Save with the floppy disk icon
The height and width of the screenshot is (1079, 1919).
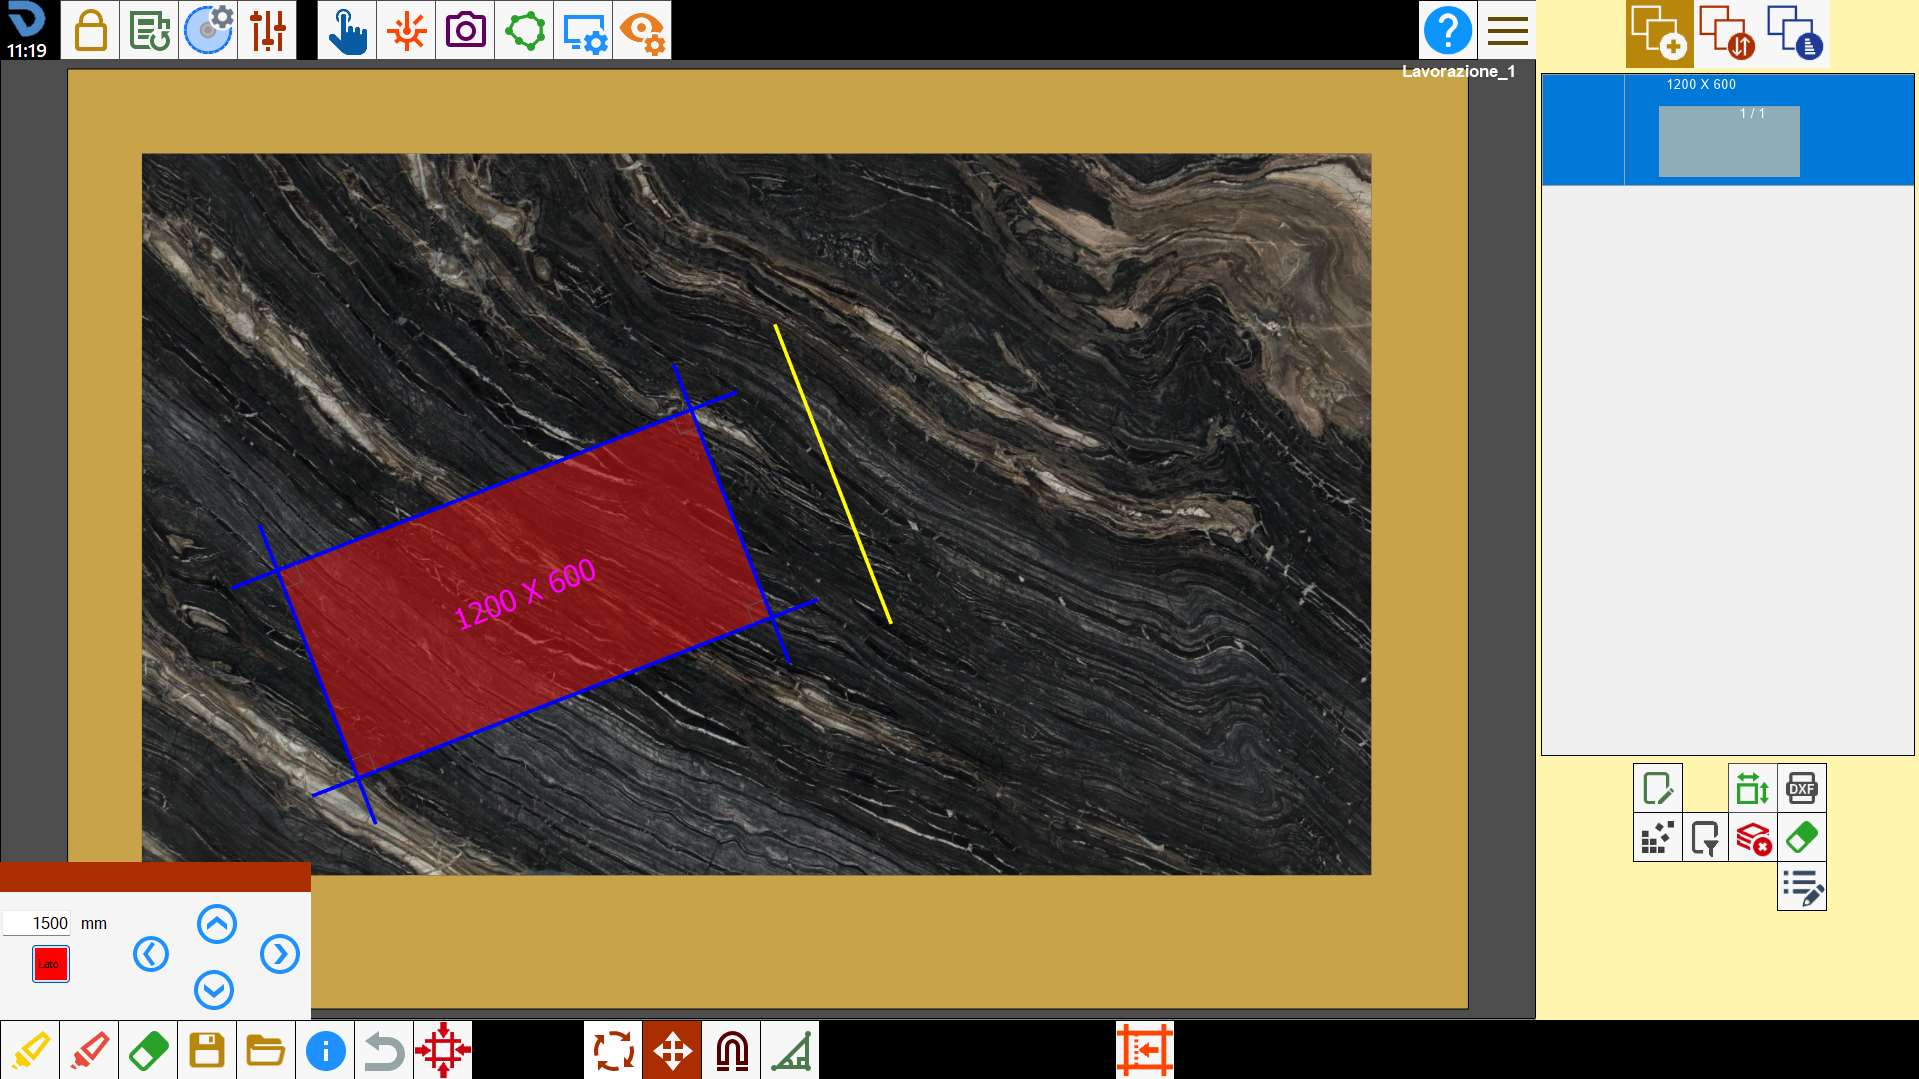(x=207, y=1050)
